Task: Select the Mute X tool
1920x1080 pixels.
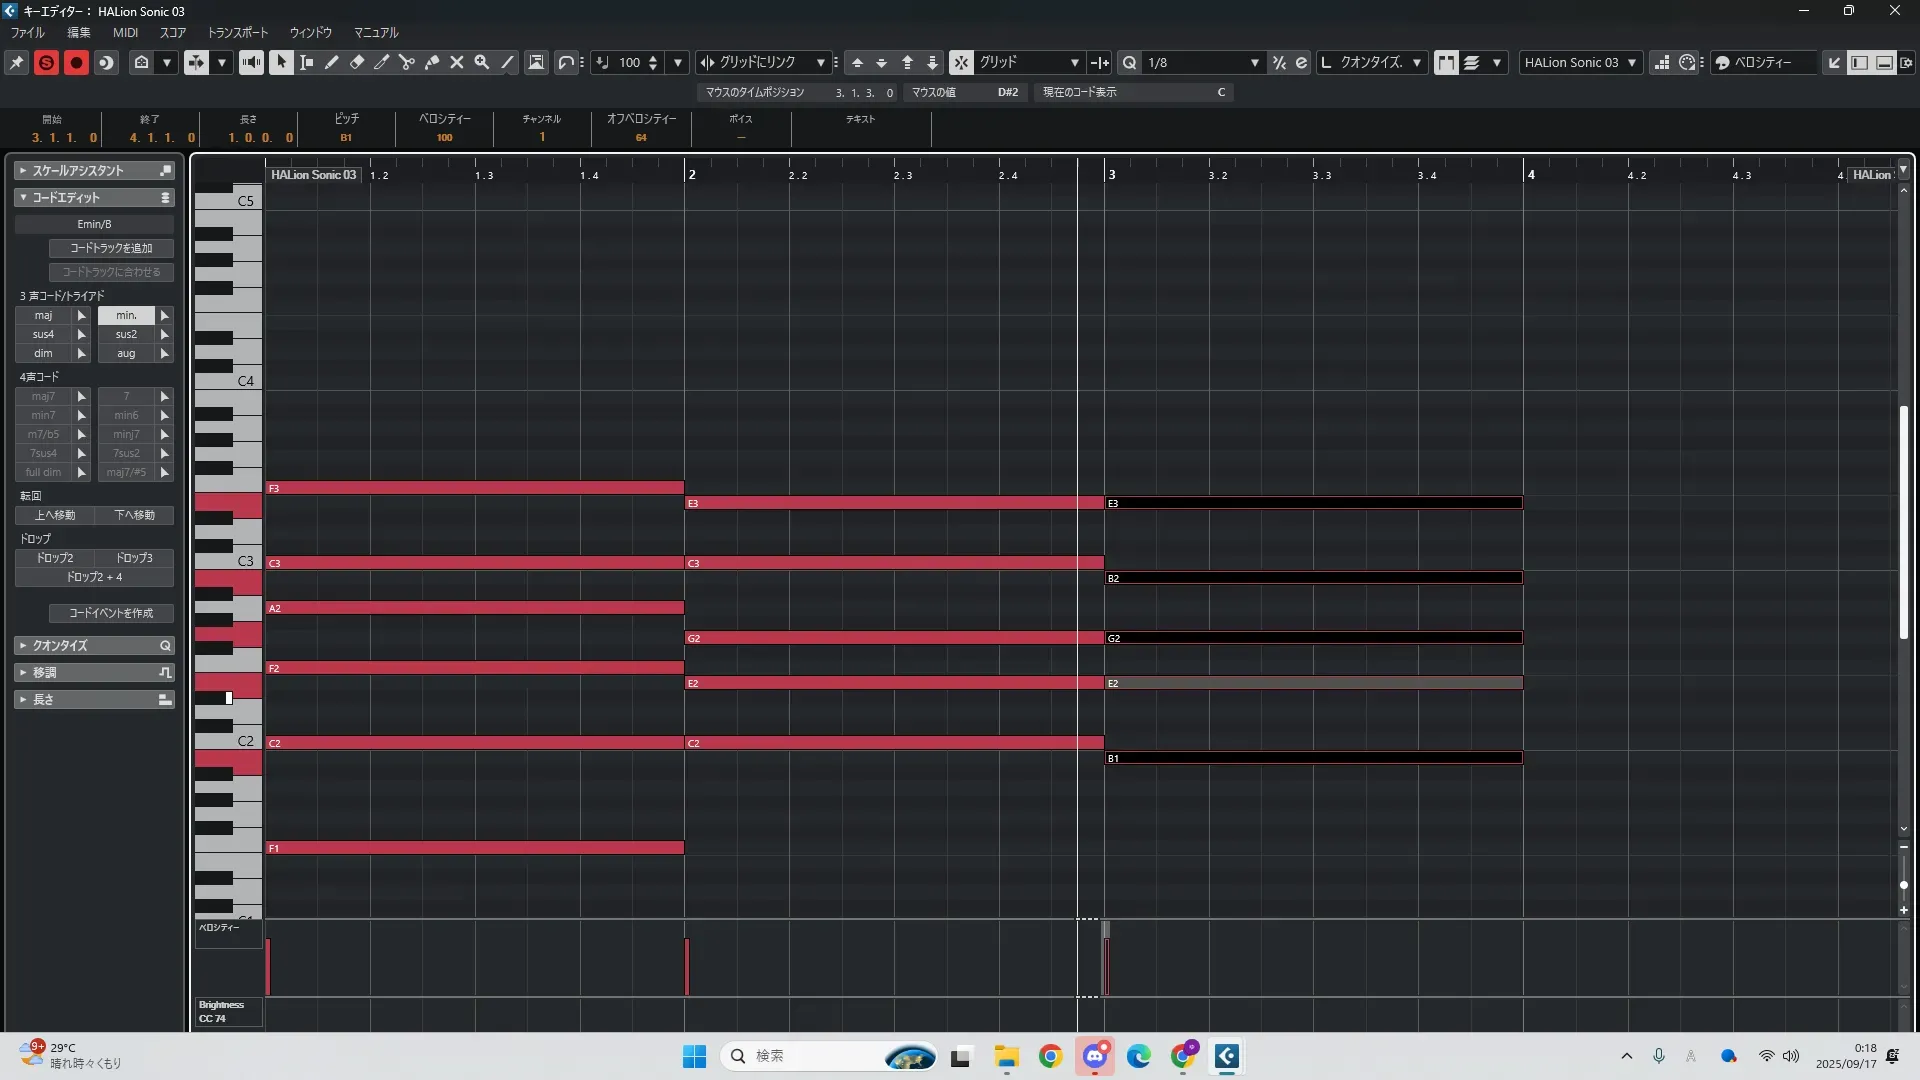Action: (x=457, y=62)
